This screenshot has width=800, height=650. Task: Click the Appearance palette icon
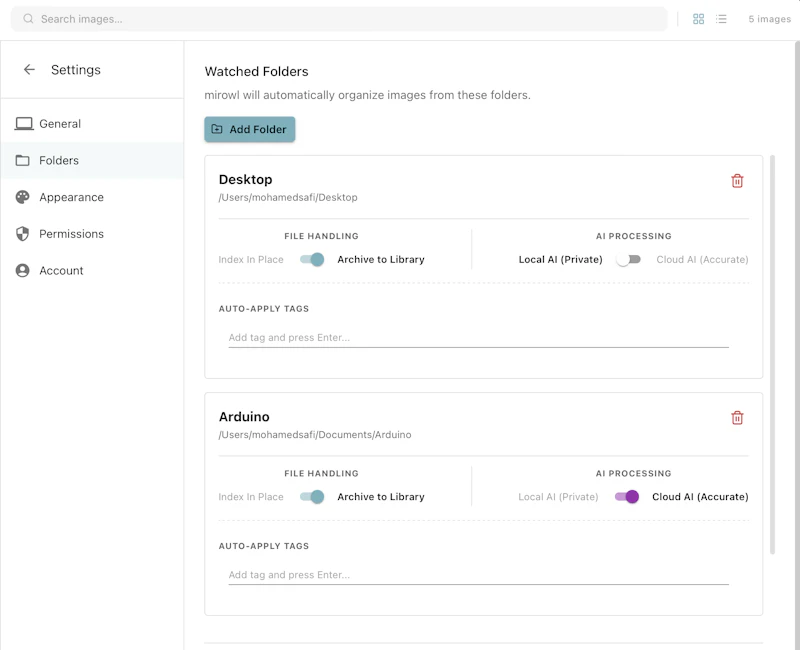22,197
